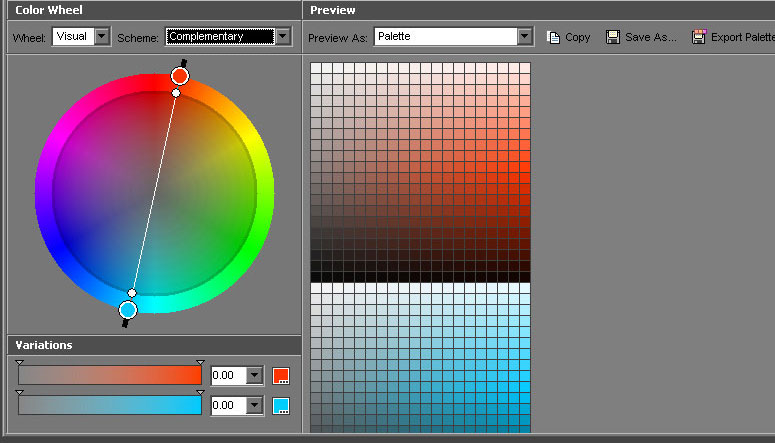Open the blue color swatch picker
Image resolution: width=775 pixels, height=443 pixels.
pos(281,406)
